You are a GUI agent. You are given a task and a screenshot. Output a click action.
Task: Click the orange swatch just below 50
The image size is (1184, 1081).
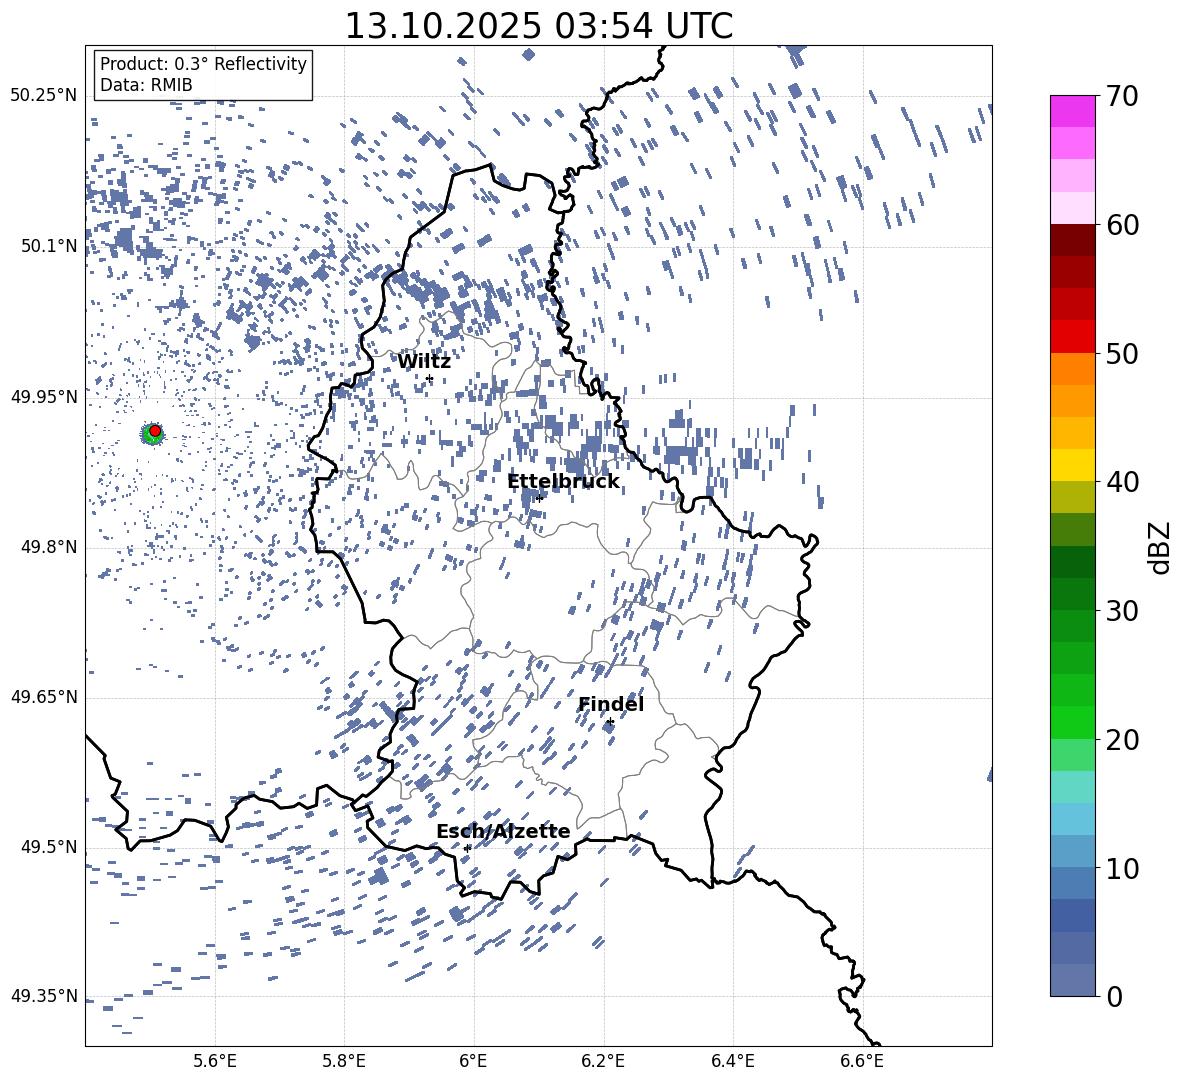coord(1073,369)
